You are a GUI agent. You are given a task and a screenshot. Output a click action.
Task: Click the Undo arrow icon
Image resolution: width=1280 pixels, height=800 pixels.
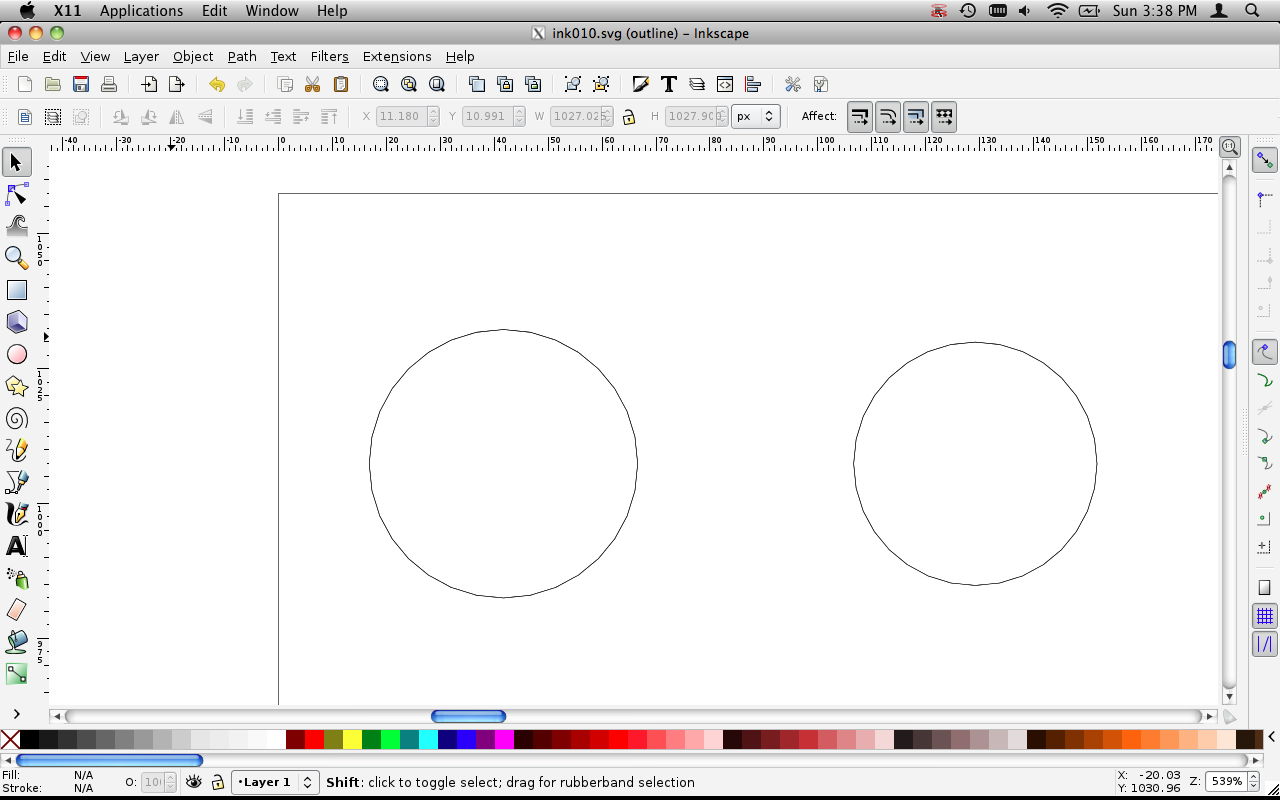click(x=217, y=84)
